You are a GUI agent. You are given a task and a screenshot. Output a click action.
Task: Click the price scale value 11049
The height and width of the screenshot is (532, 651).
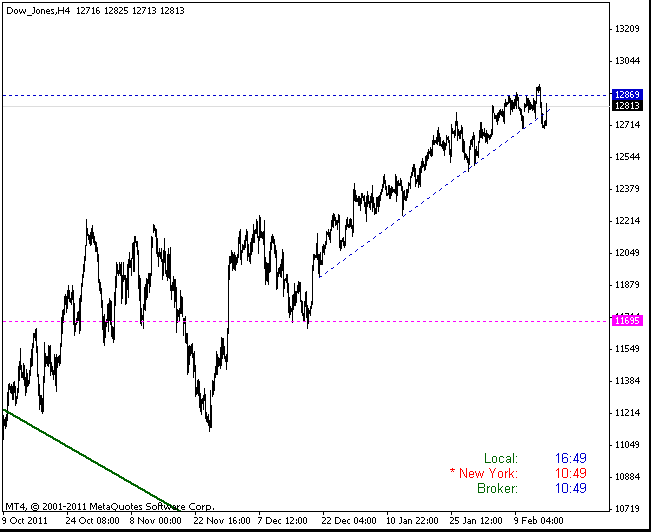pos(627,445)
